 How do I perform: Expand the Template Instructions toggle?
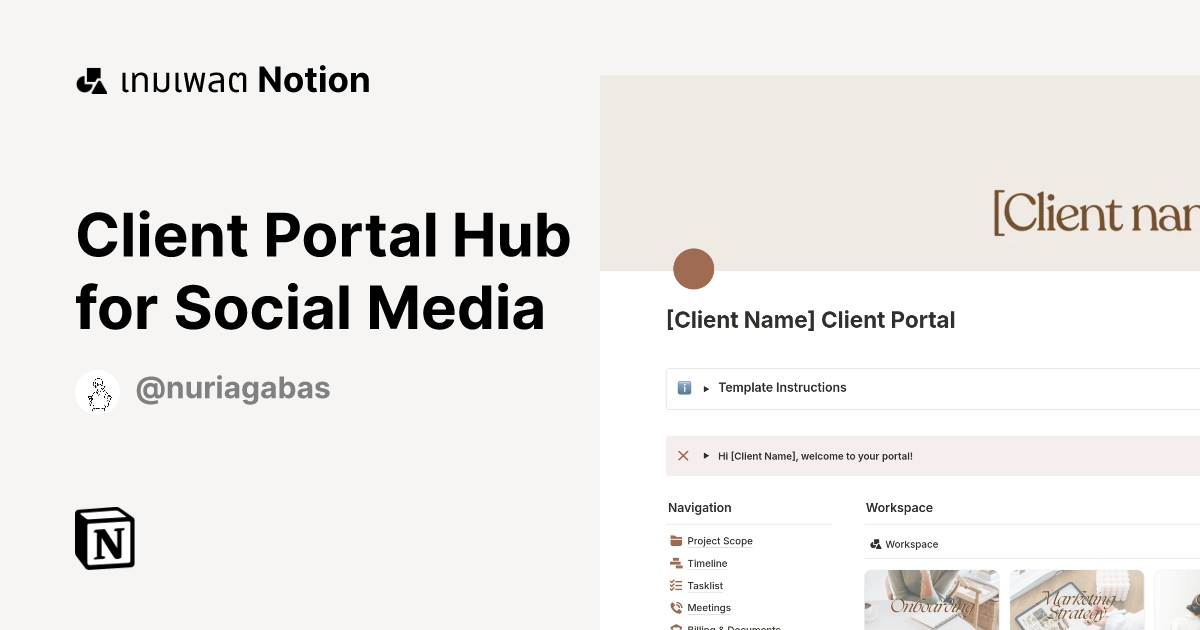705,388
